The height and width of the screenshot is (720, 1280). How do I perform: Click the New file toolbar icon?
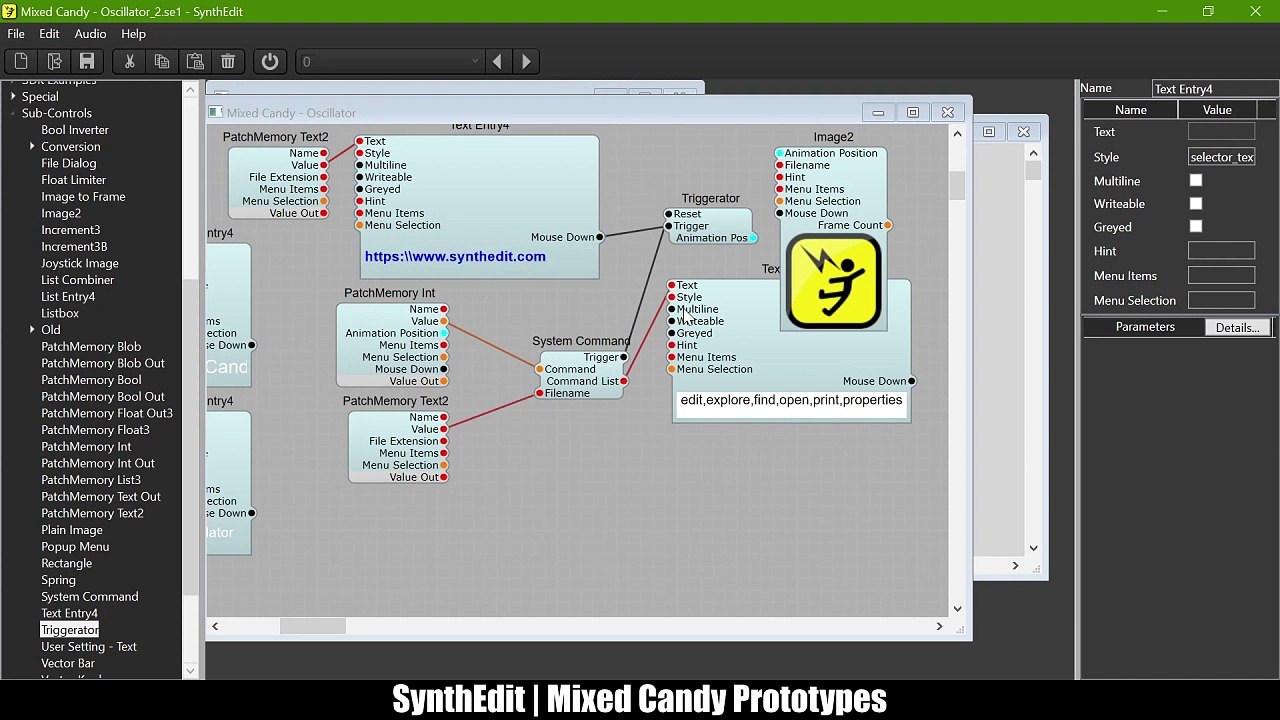coord(21,62)
